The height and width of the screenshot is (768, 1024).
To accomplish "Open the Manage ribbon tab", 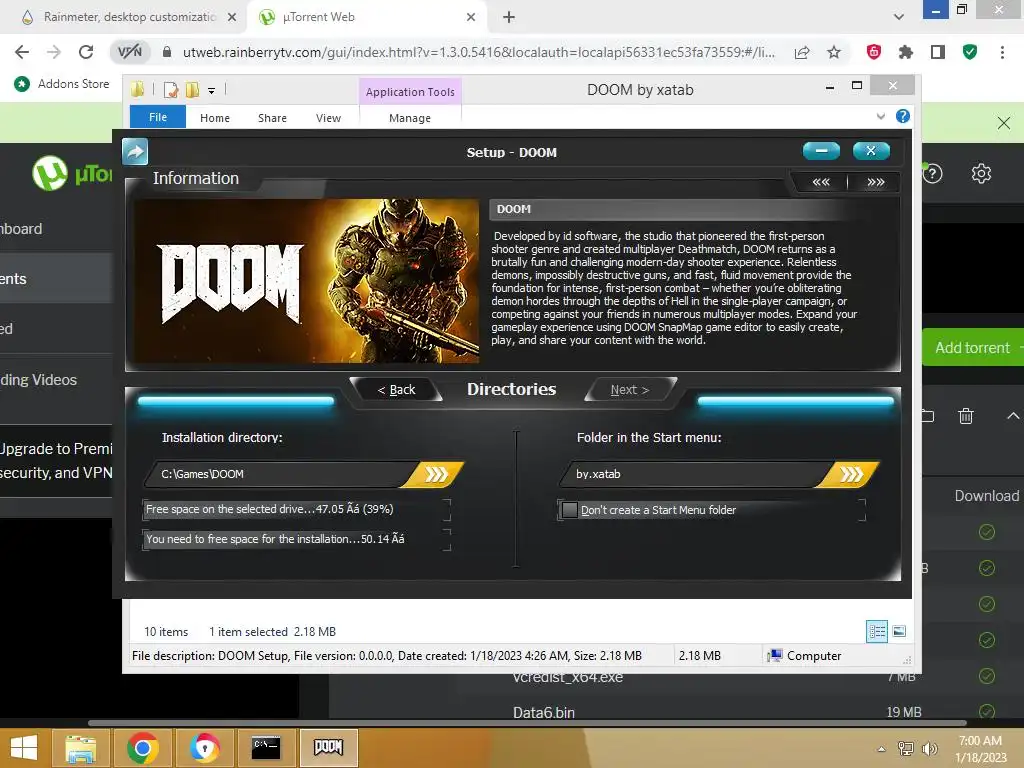I will (x=410, y=118).
